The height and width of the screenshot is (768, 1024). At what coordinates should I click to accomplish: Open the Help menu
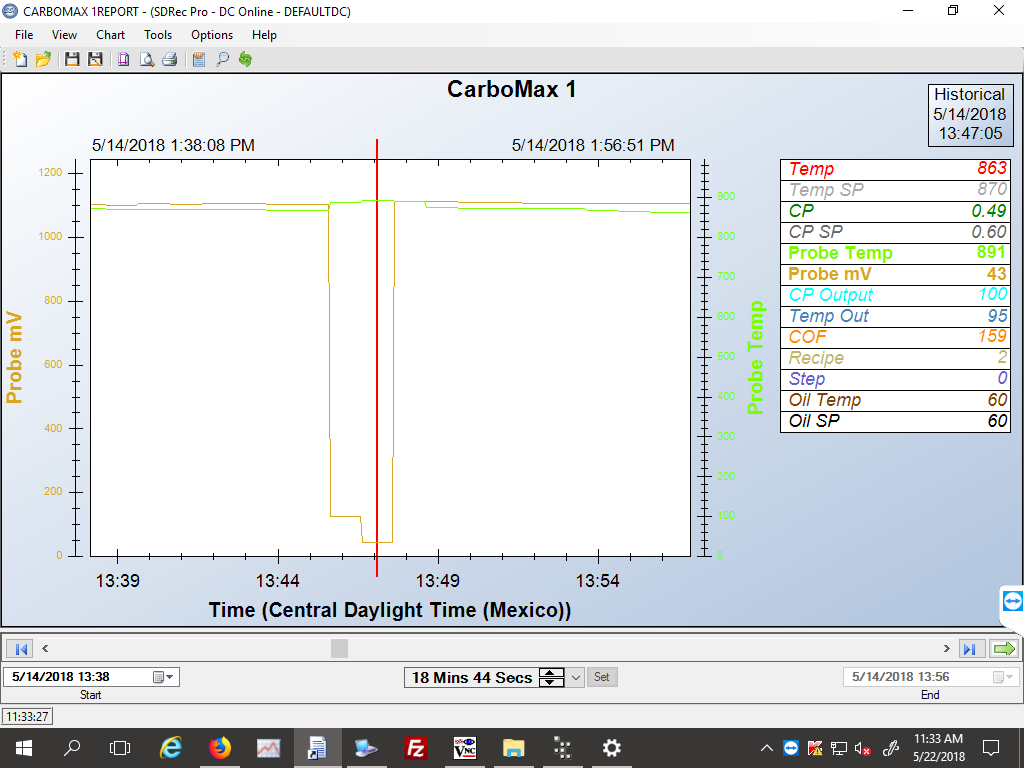click(x=264, y=35)
